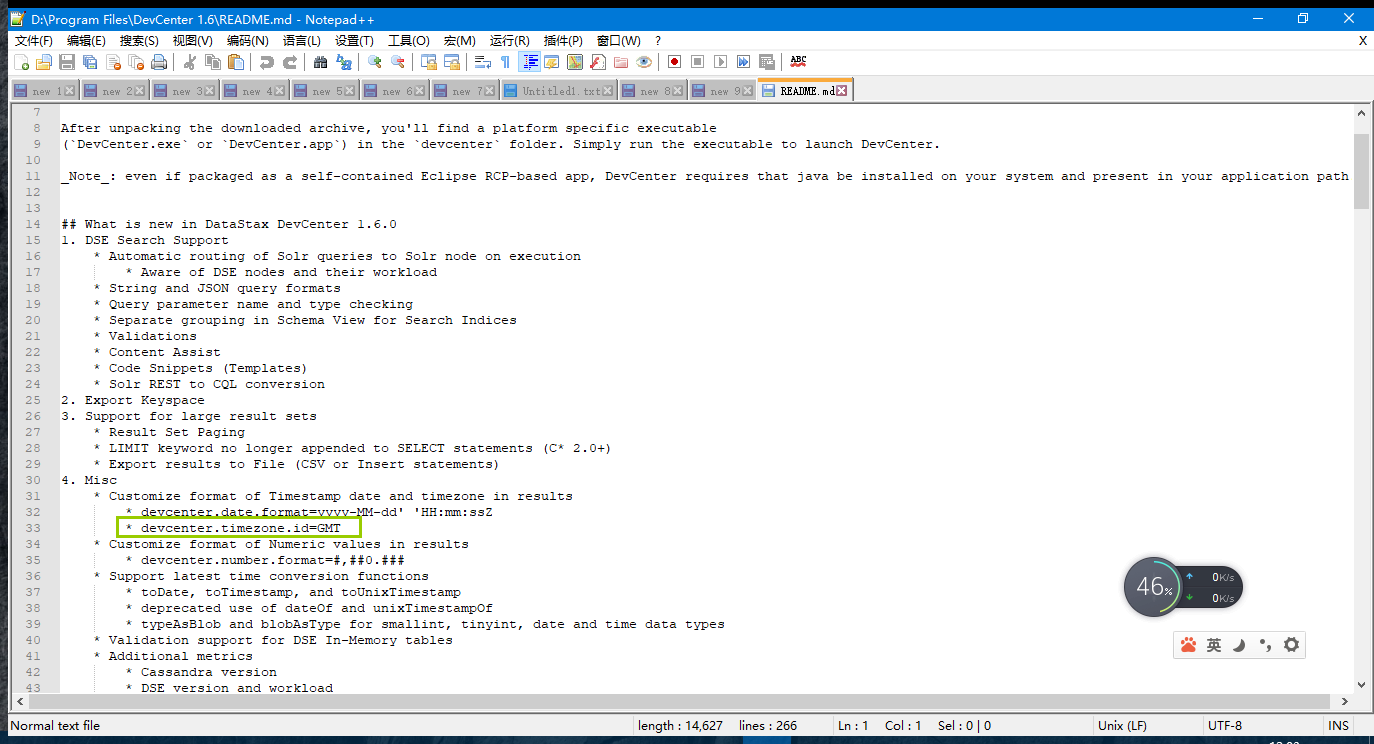Viewport: 1374px width, 744px height.
Task: Toggle Show All Characters pilcrow icon
Action: (x=506, y=62)
